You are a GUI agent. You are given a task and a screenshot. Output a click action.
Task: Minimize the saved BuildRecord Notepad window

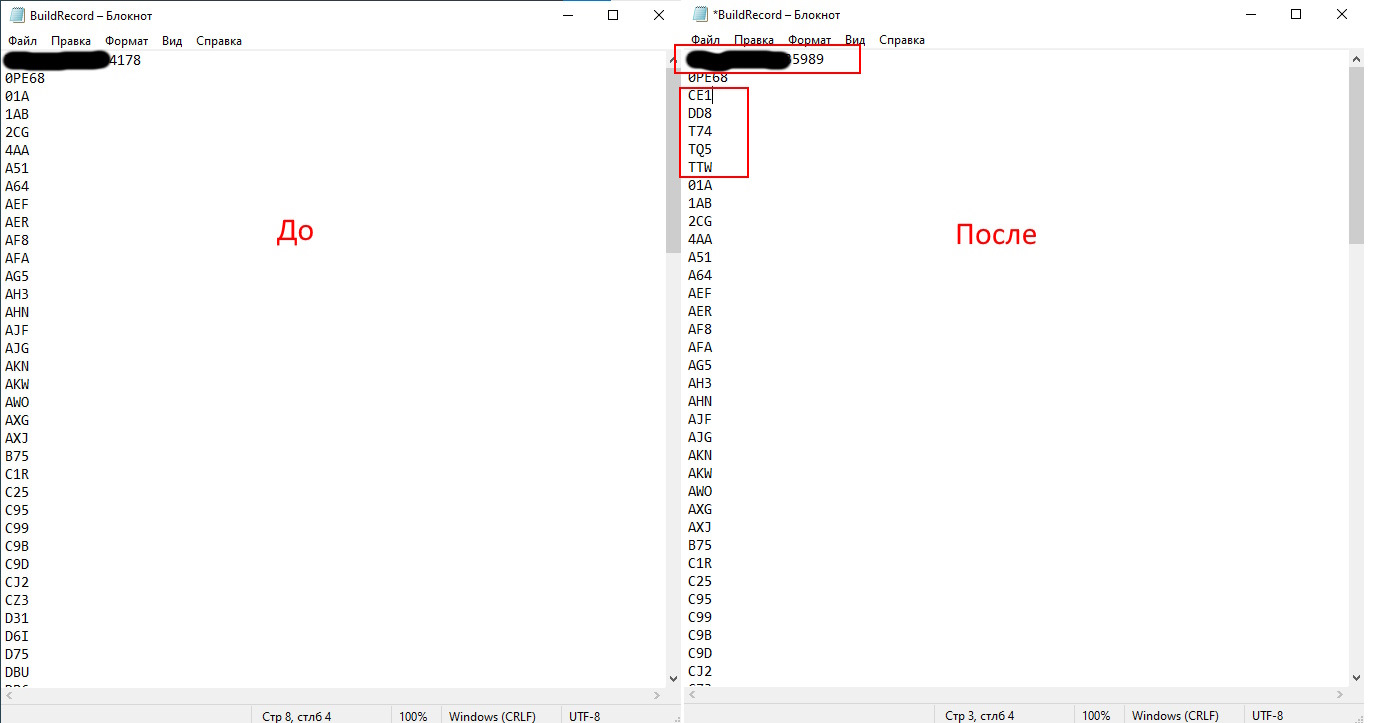click(568, 15)
